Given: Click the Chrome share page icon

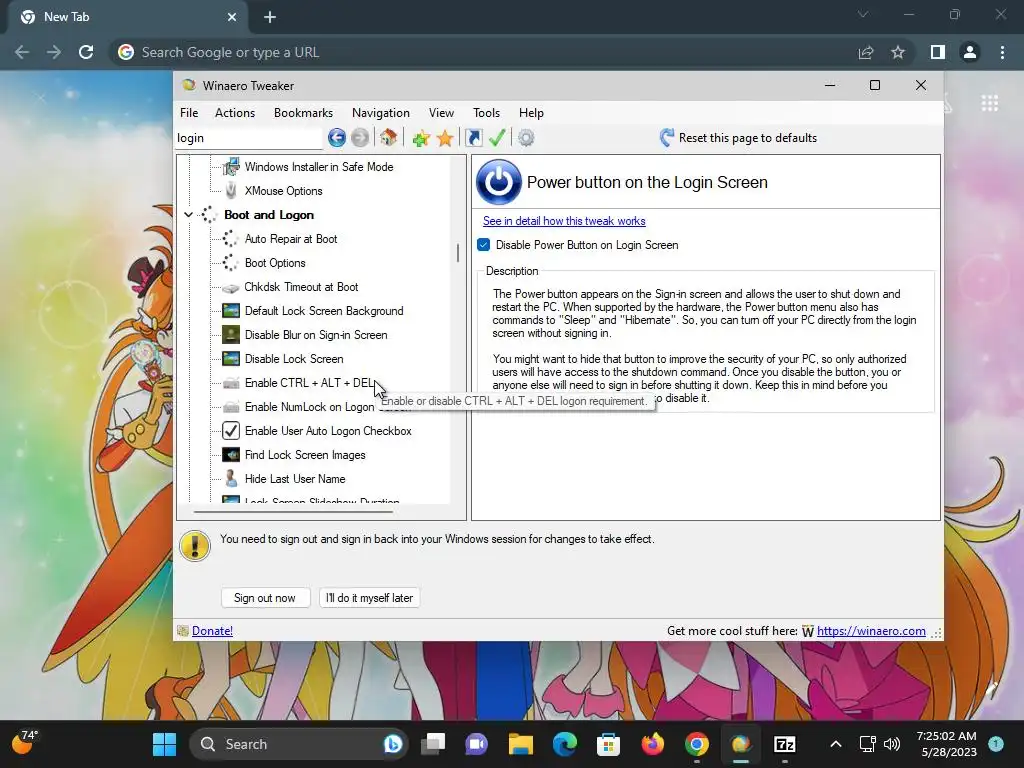Looking at the screenshot, I should pos(866,52).
